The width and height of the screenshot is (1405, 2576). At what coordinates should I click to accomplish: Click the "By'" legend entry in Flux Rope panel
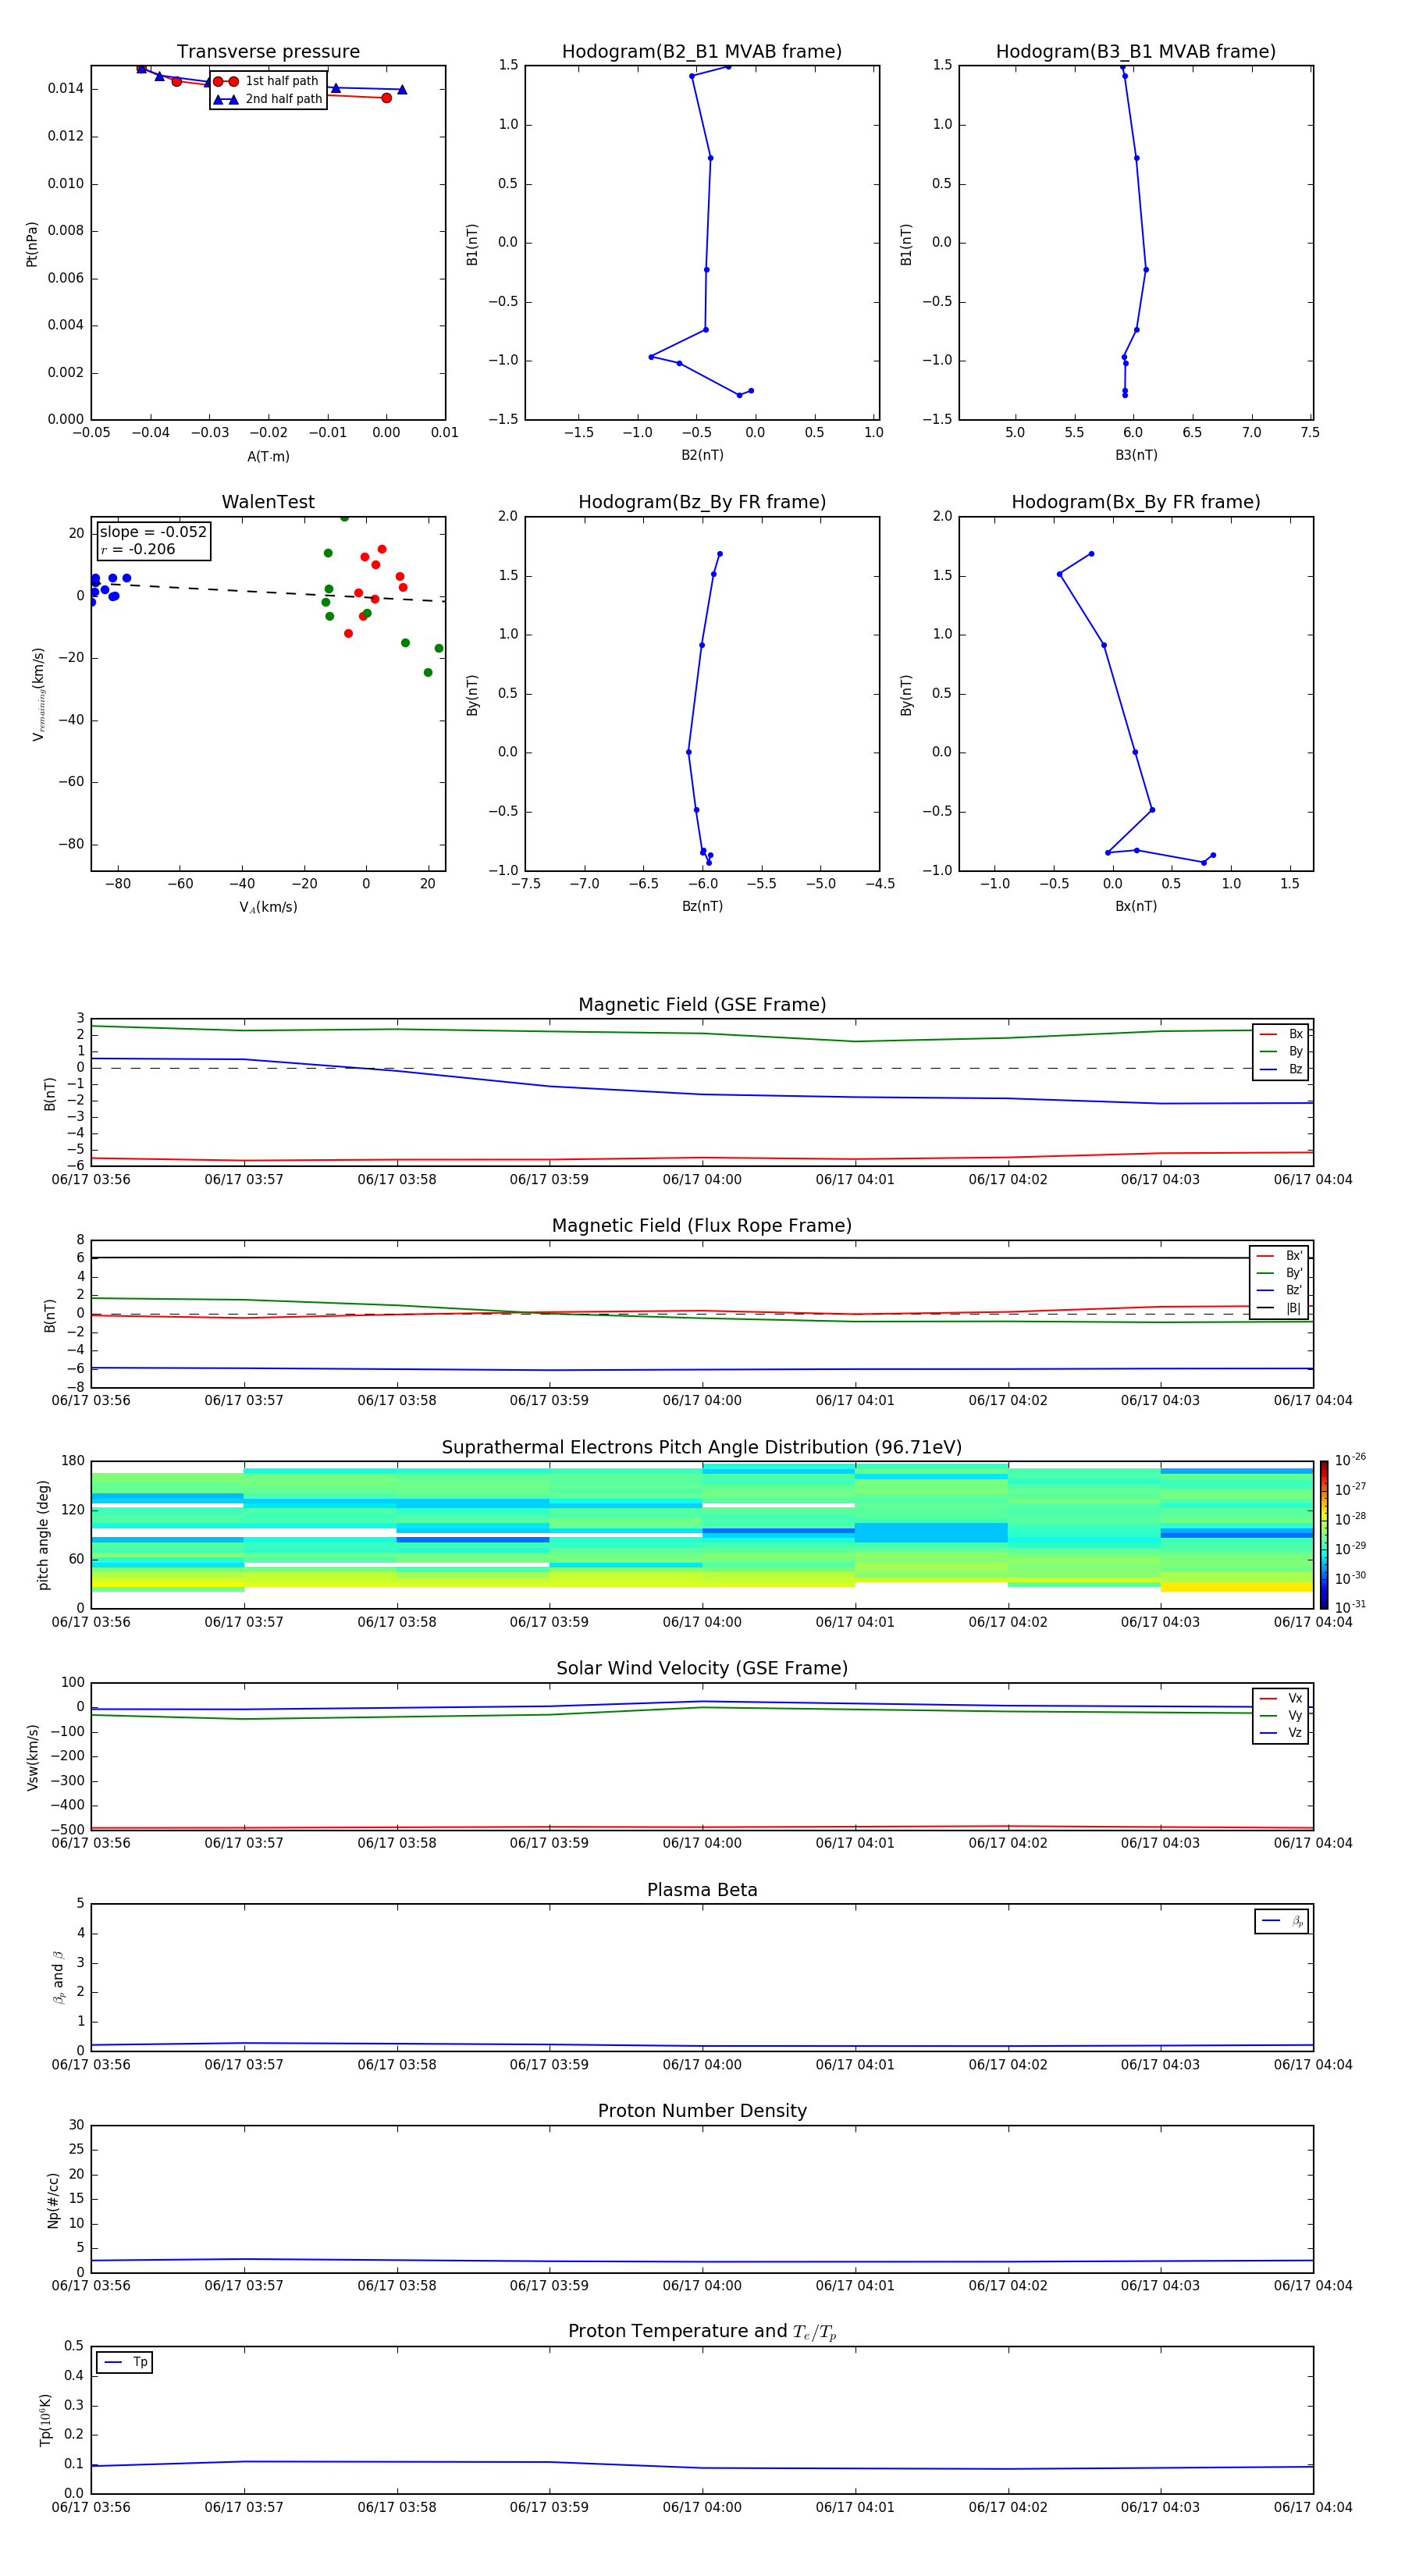pos(1280,1273)
